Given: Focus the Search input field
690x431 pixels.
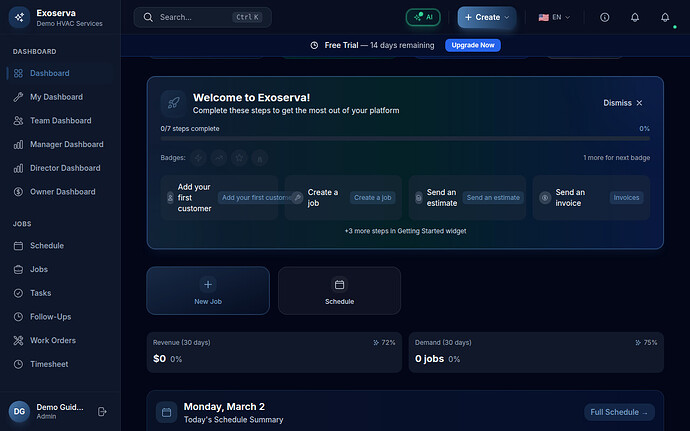Looking at the screenshot, I should [x=200, y=17].
